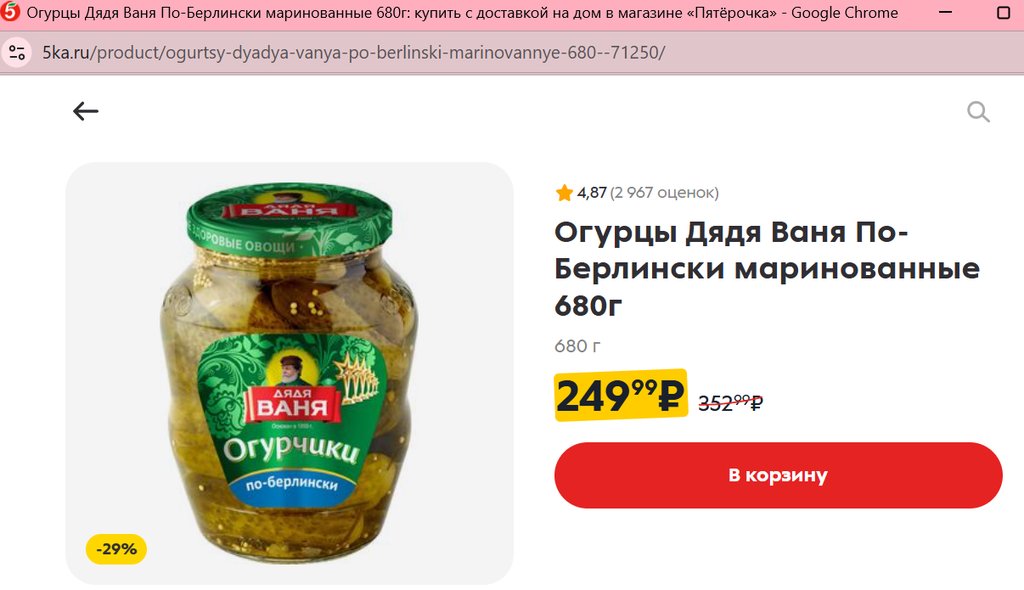View site information icon in address bar

click(17, 52)
